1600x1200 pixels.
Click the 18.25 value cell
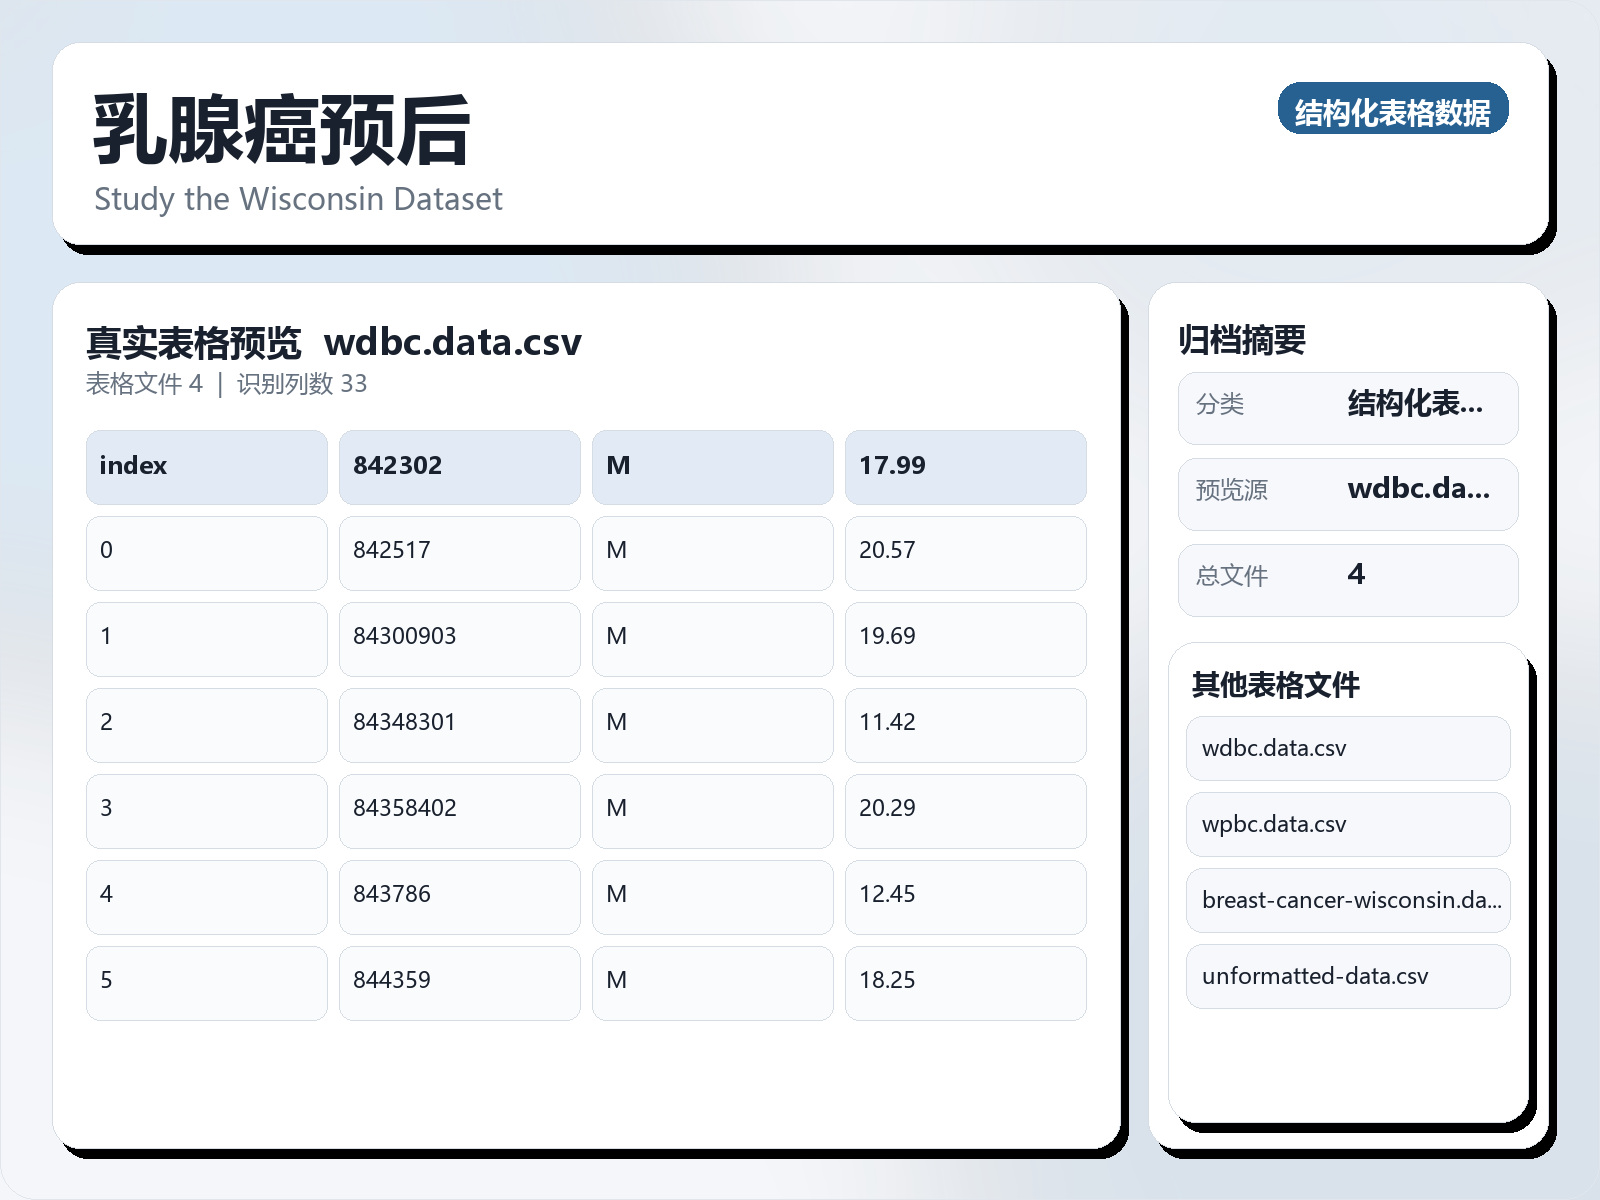click(x=965, y=982)
